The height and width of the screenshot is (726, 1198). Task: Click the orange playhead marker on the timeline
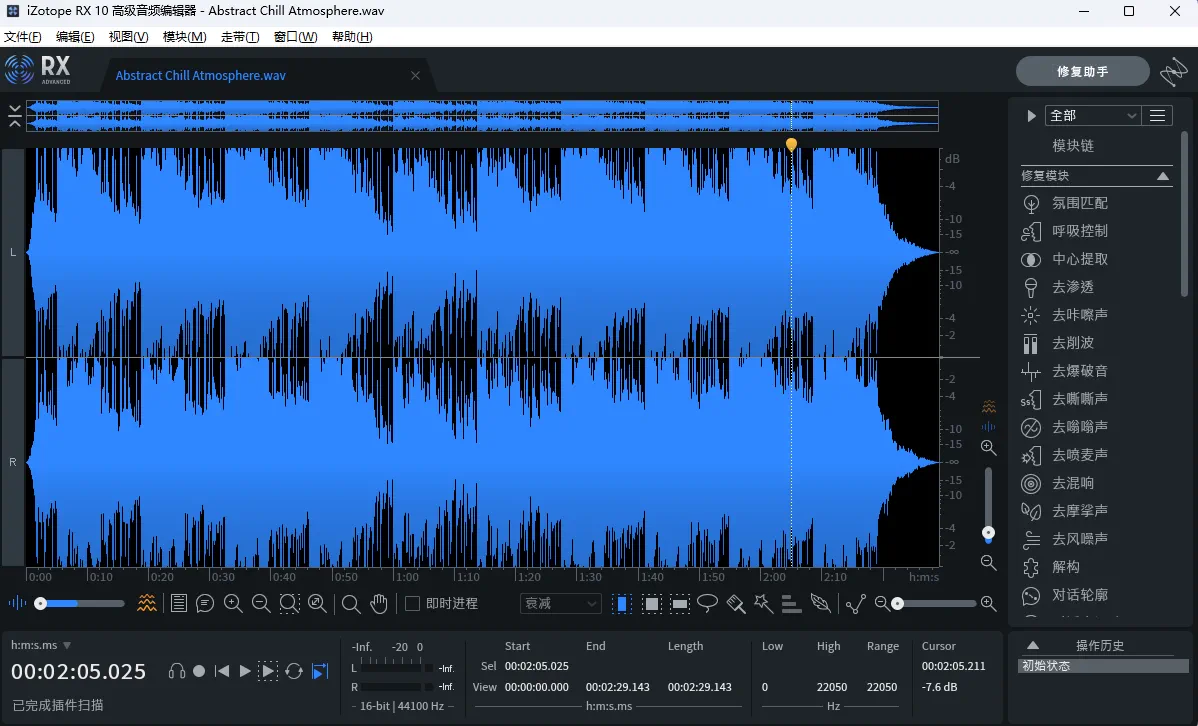(791, 145)
